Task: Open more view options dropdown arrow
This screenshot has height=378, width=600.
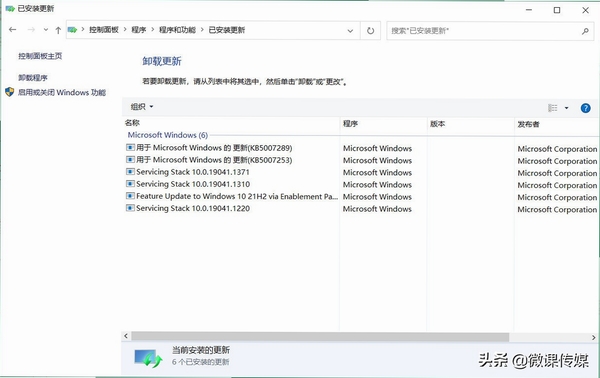Action: pyautogui.click(x=566, y=108)
